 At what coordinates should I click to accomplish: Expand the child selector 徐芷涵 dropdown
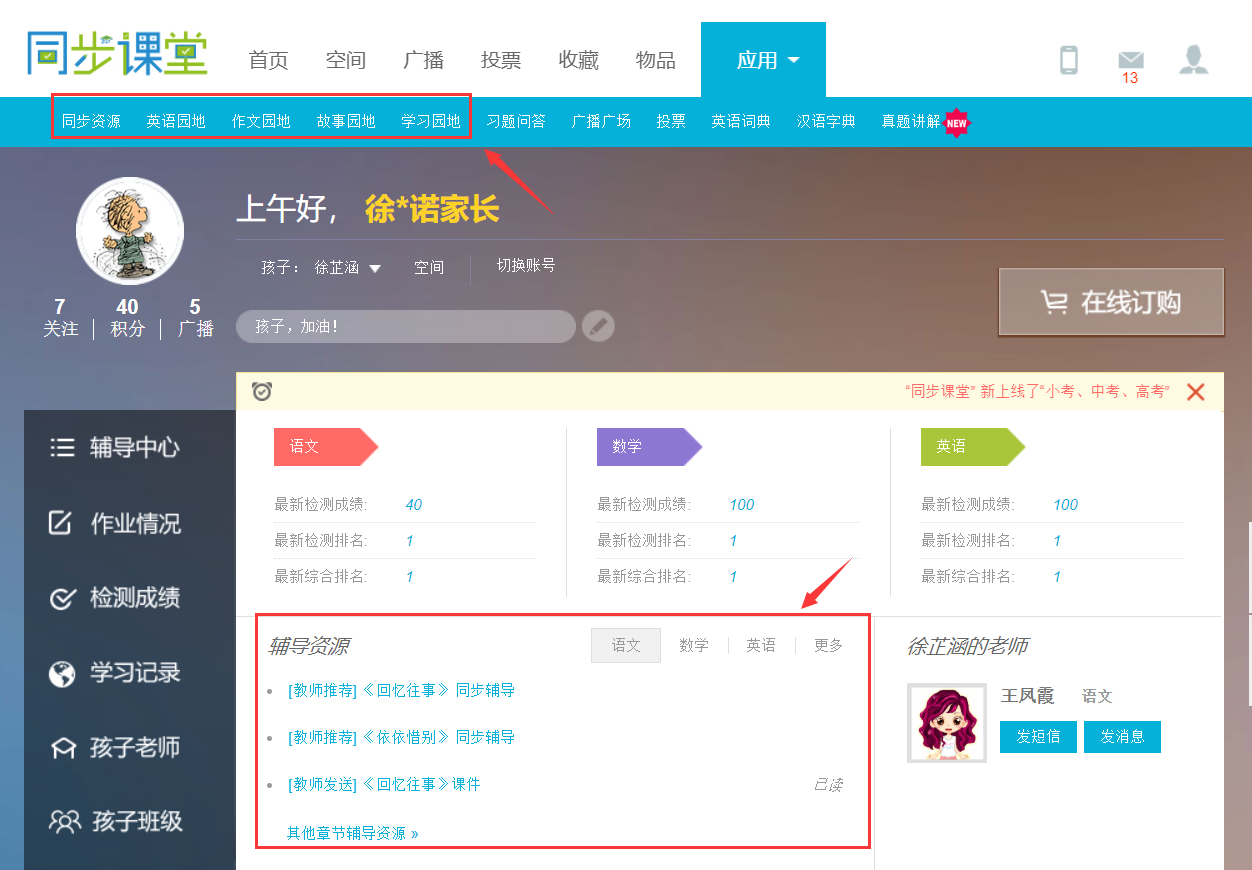pos(347,268)
